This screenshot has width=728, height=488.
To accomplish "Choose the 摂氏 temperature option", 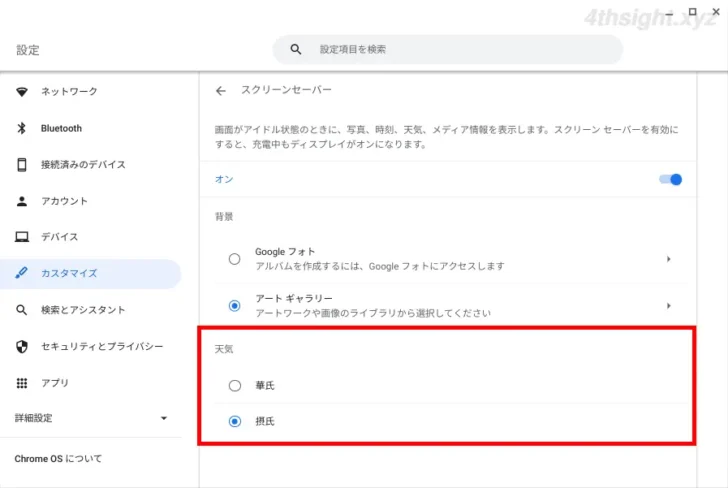I will coord(234,421).
